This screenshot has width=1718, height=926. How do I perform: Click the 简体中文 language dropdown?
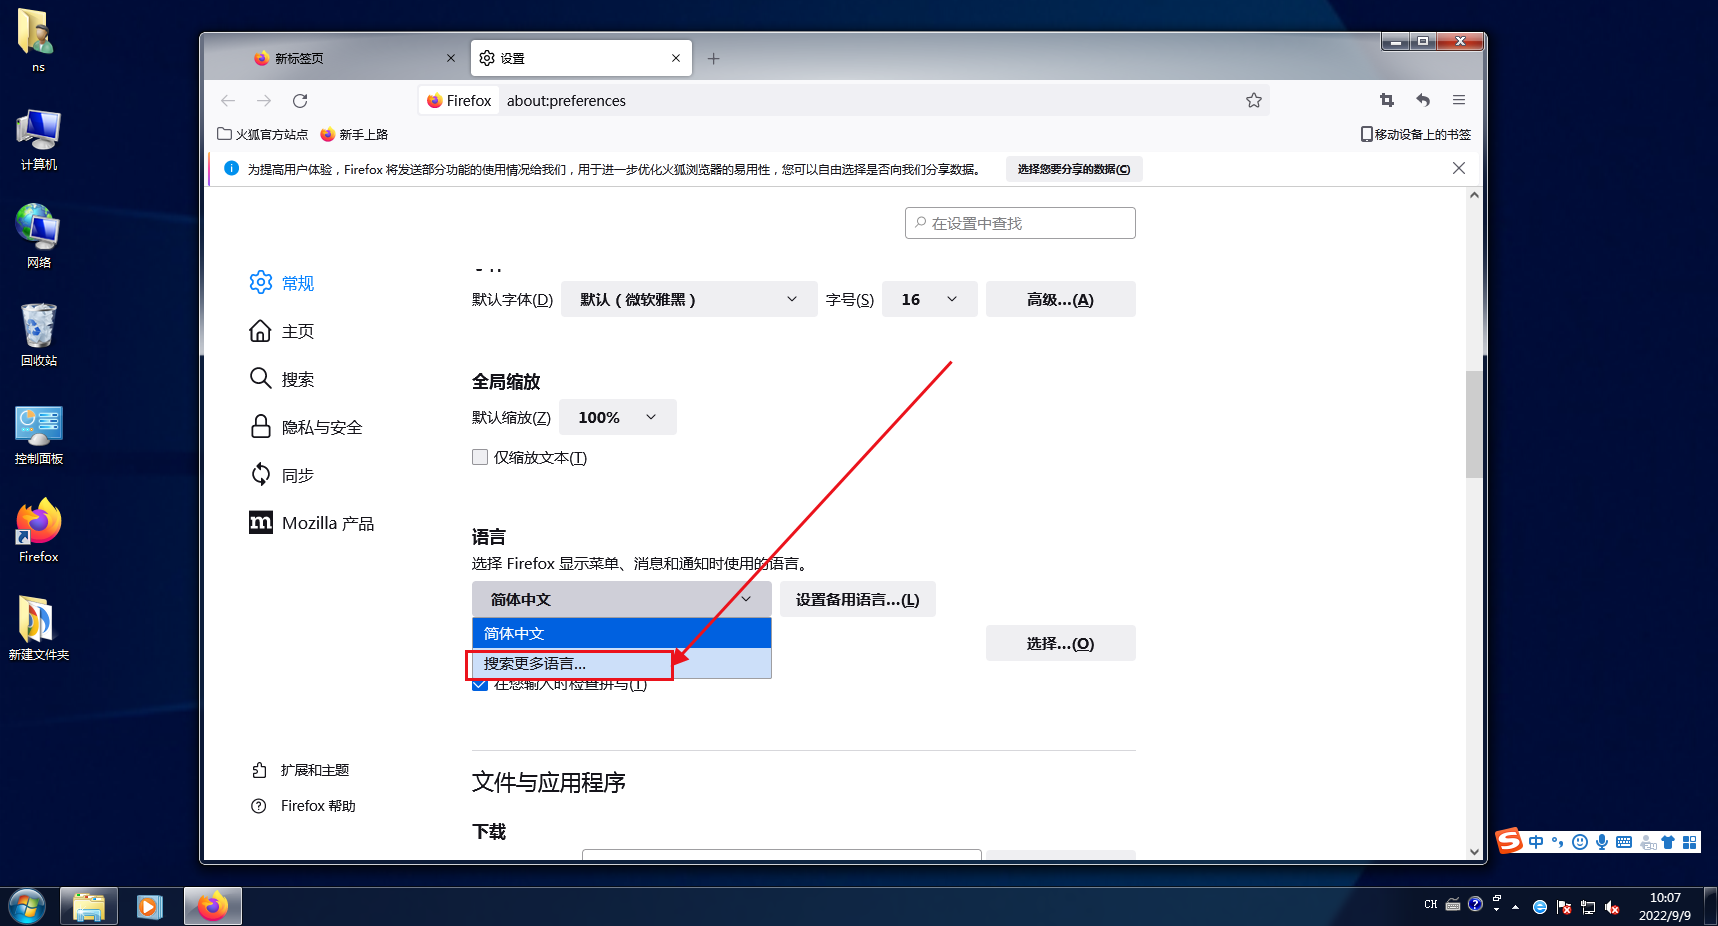(621, 599)
